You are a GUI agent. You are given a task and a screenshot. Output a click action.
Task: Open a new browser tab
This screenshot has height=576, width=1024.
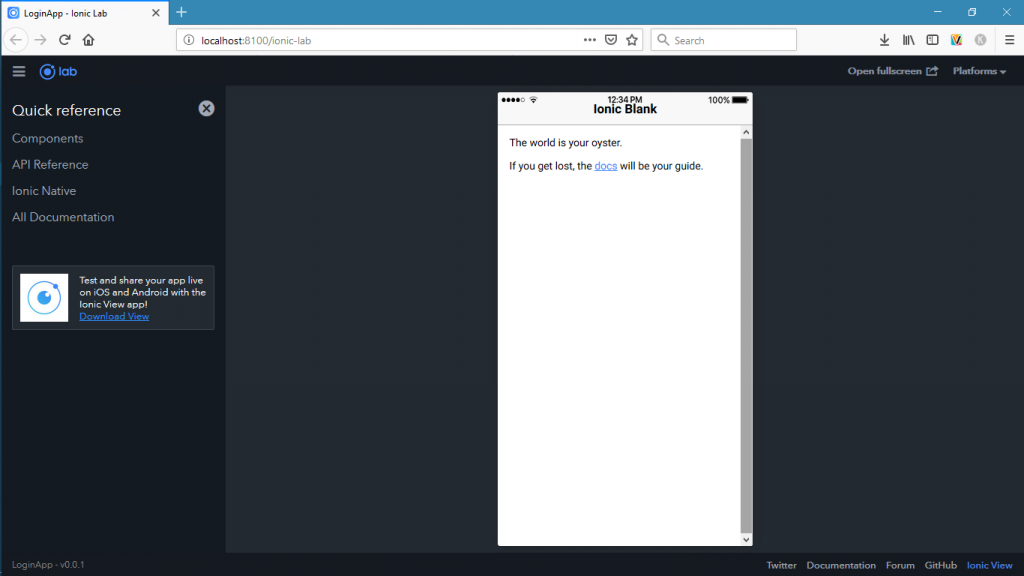tap(181, 12)
